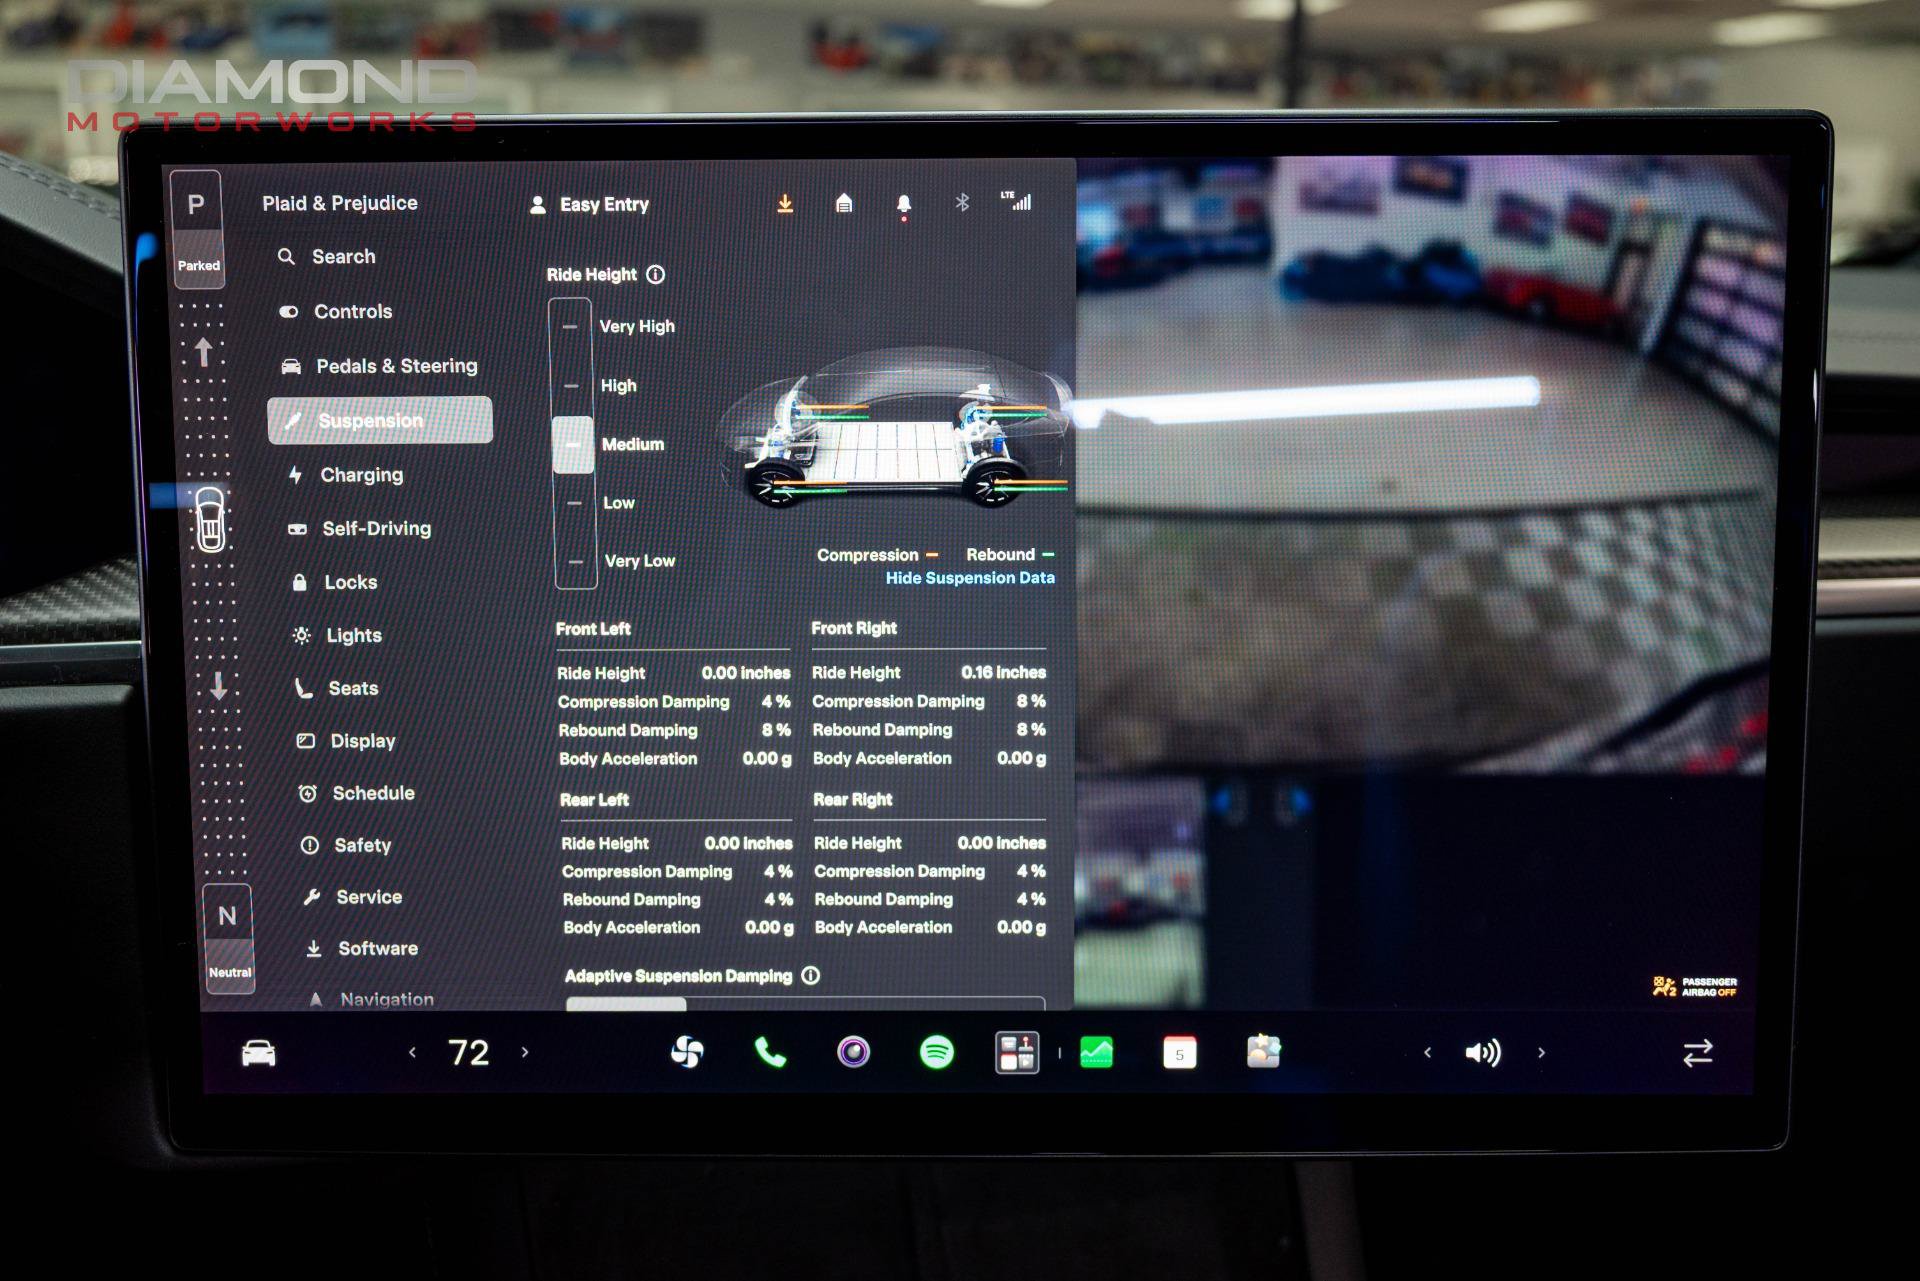This screenshot has width=1920, height=1281.
Task: Open the app launcher icon
Action: [x=1017, y=1053]
